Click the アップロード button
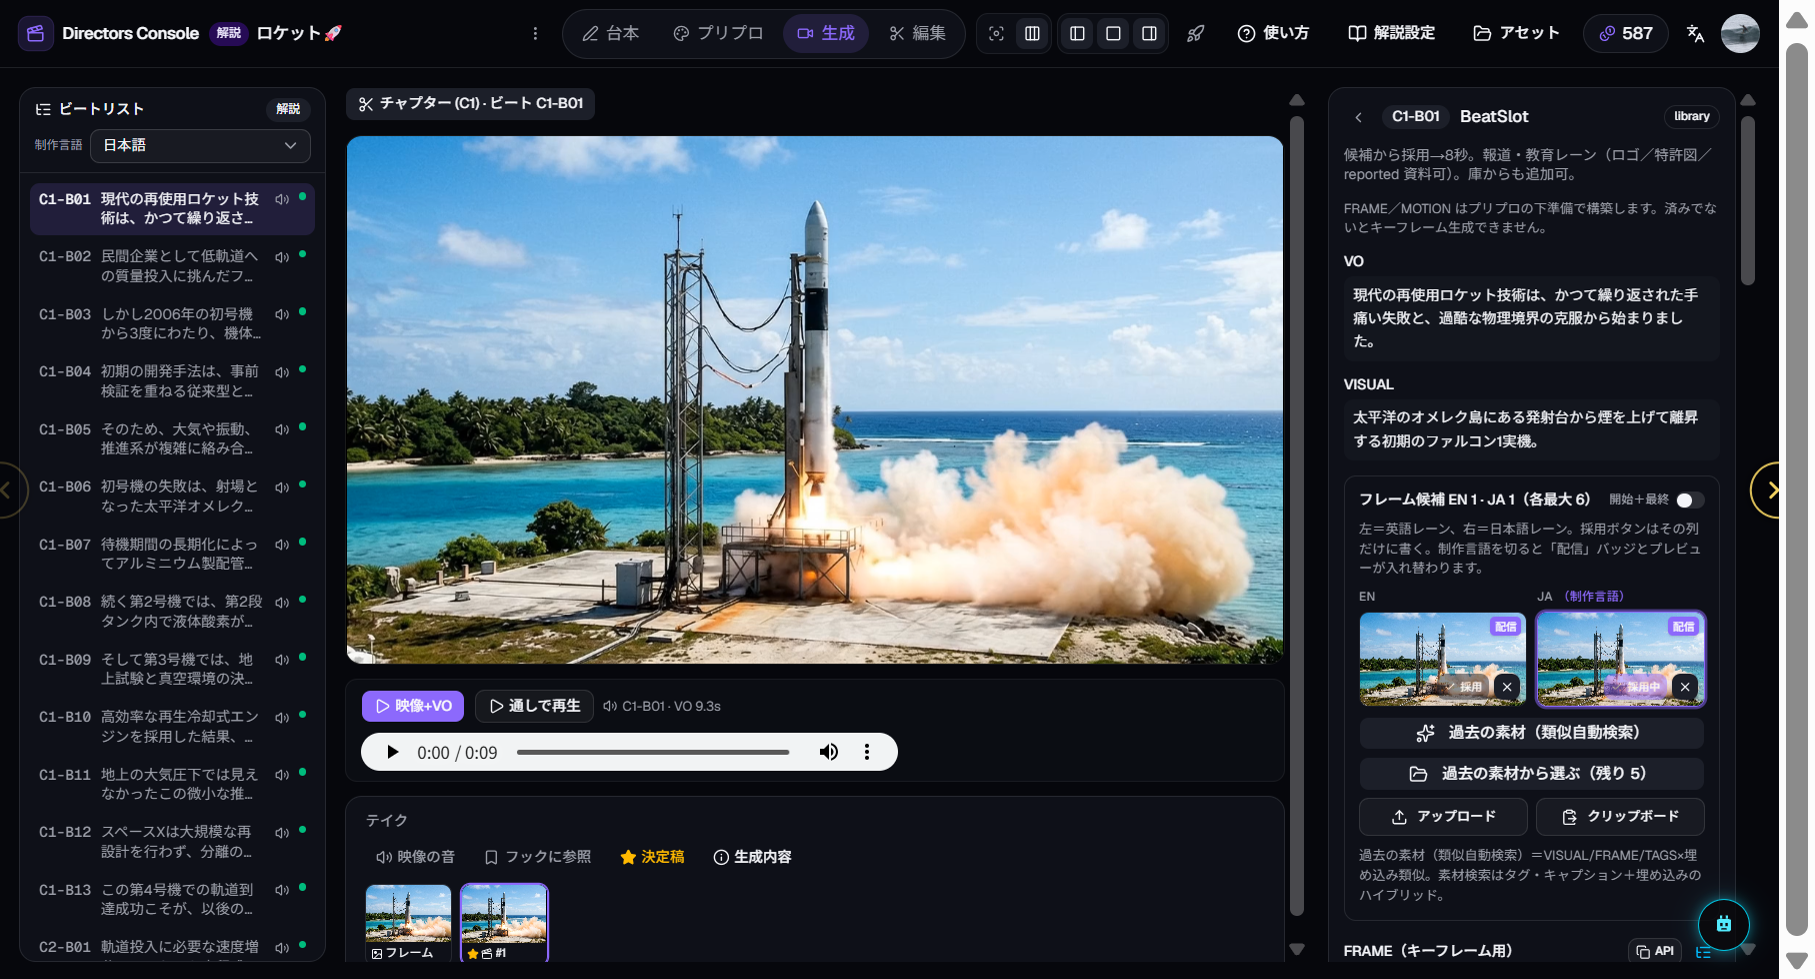1815x979 pixels. pos(1443,817)
